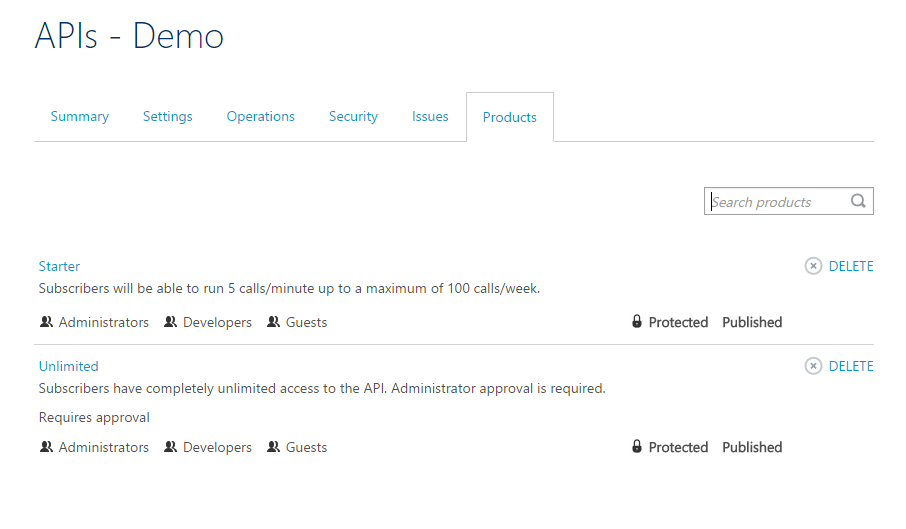Click the Starter product's padlock icon
Screen dimensions: 906x529
pyautogui.click(x=637, y=322)
